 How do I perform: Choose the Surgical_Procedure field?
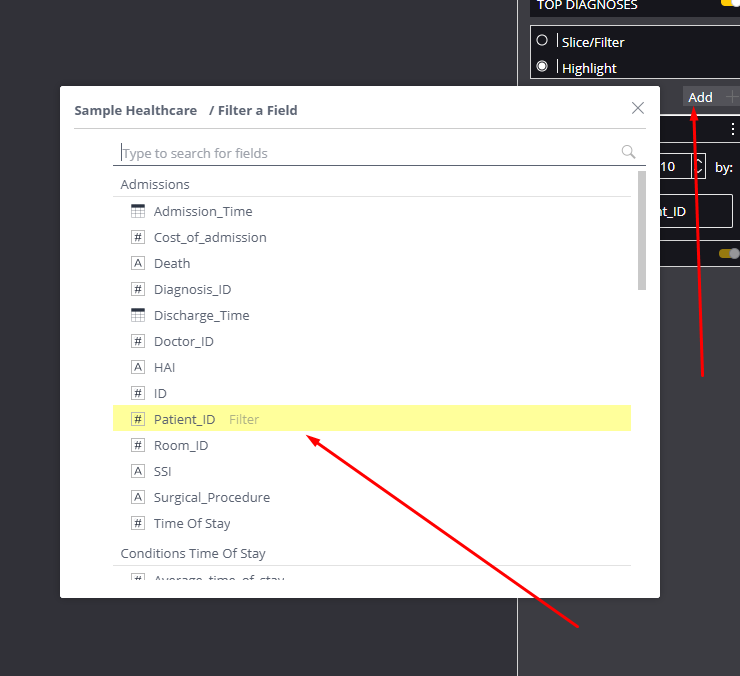[x=211, y=497]
